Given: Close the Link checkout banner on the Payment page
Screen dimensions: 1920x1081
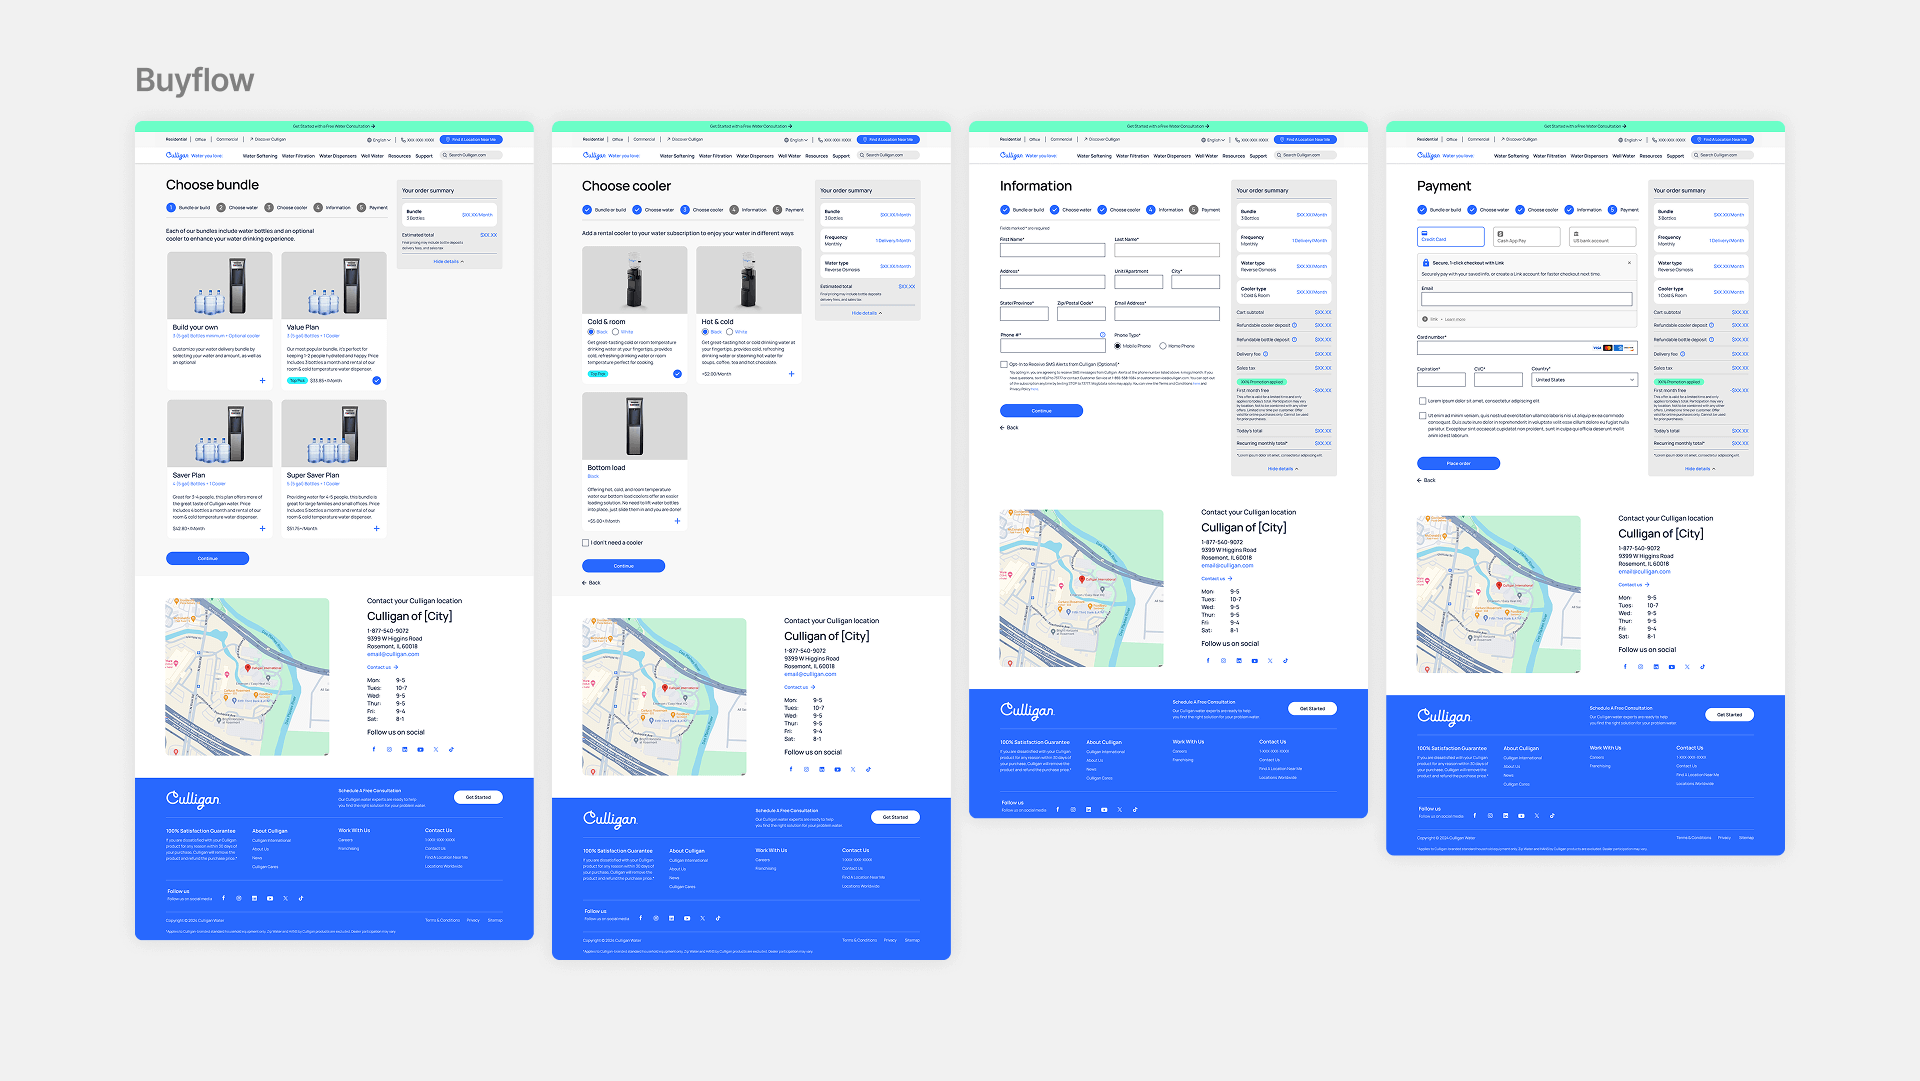Looking at the screenshot, I should 1629,263.
